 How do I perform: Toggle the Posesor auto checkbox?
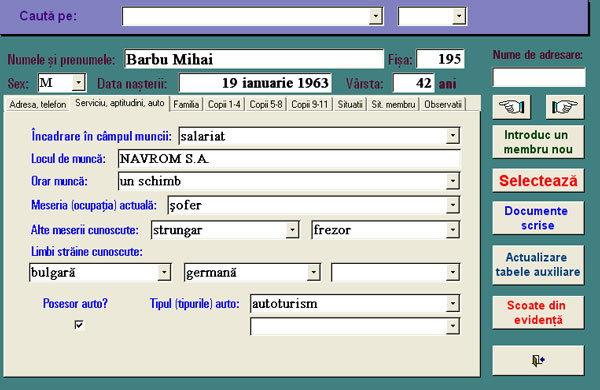pyautogui.click(x=79, y=325)
